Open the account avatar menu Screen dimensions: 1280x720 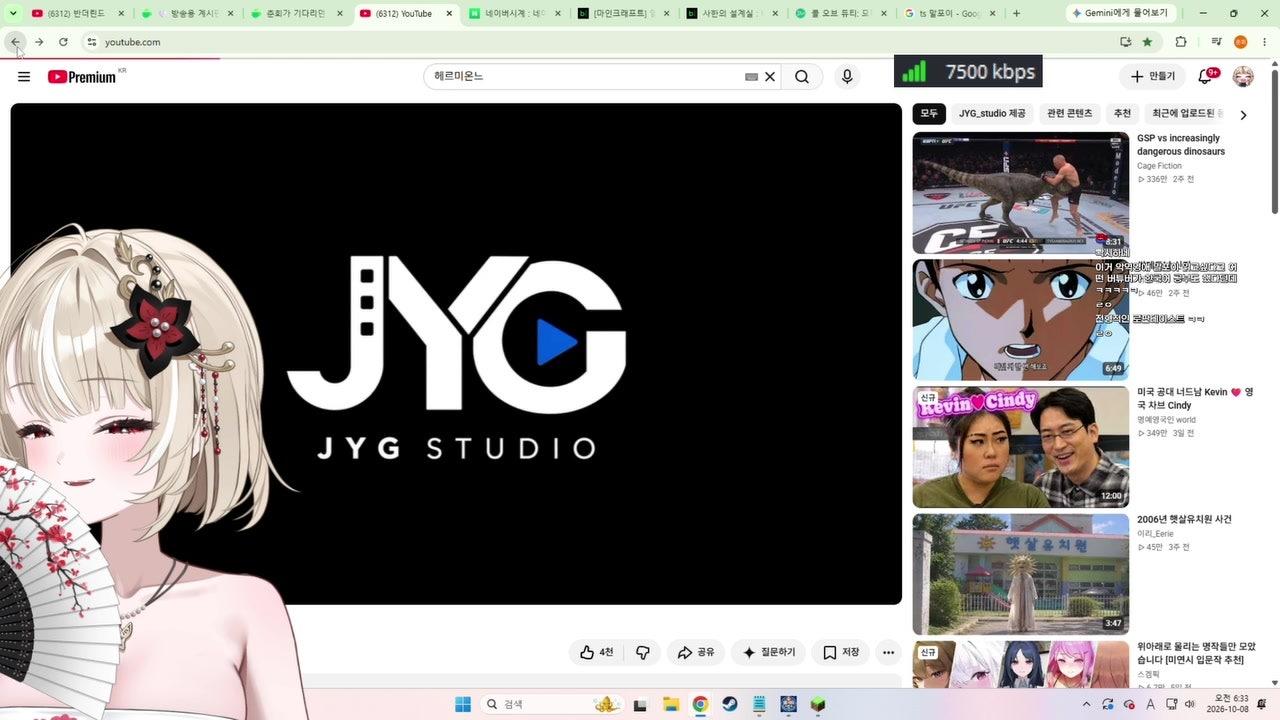point(1243,77)
